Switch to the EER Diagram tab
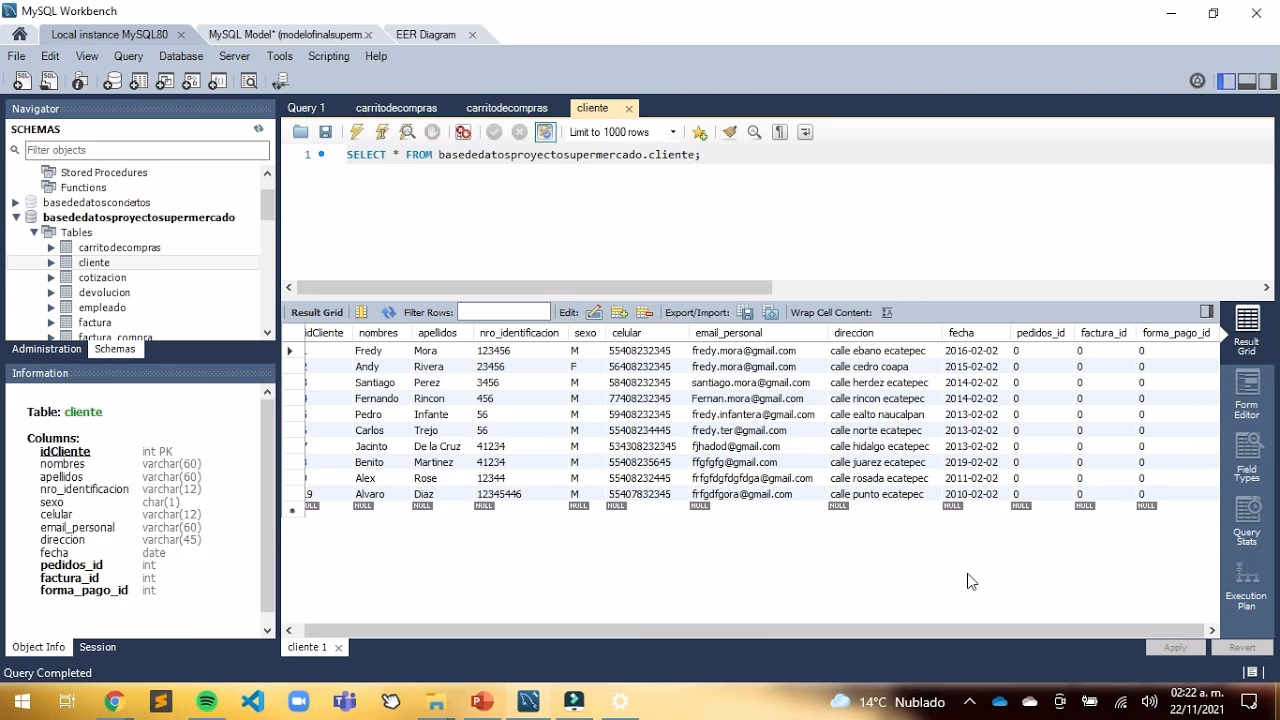 [426, 34]
